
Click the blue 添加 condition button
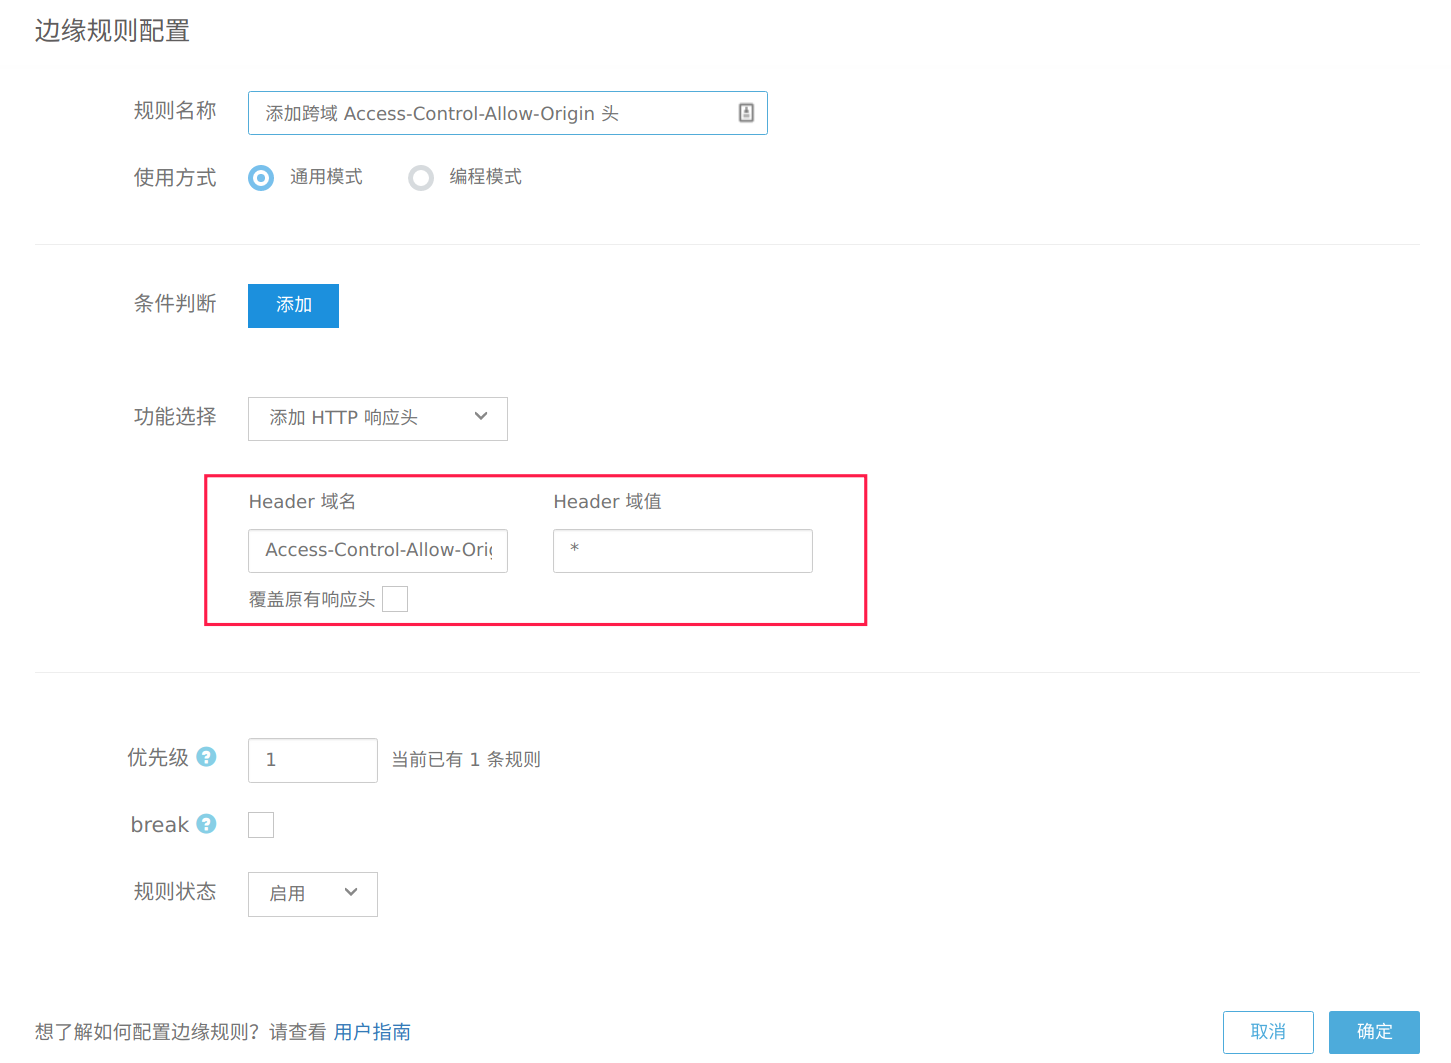tap(293, 306)
